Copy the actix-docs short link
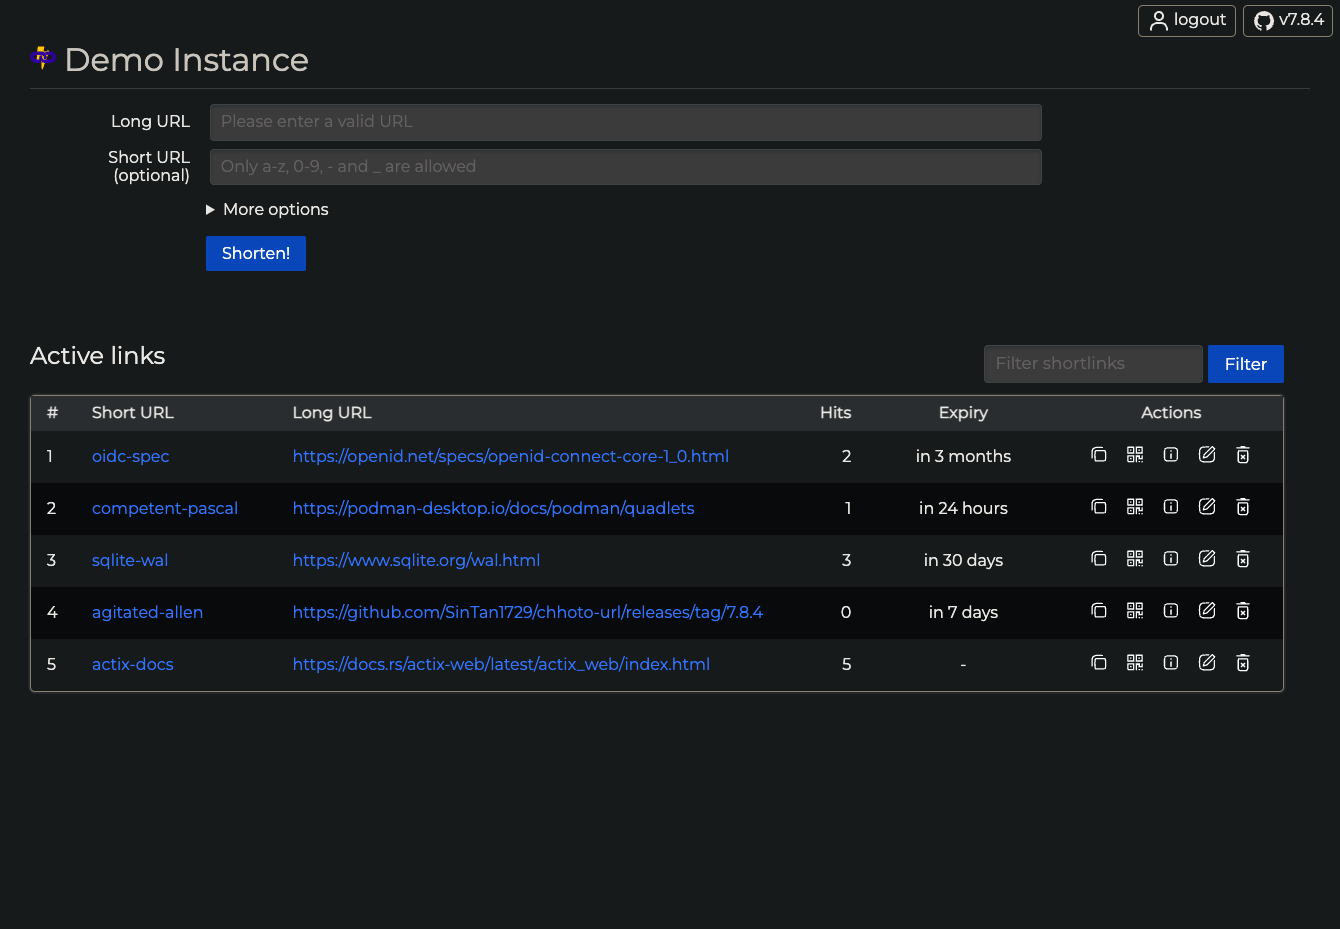The image size is (1340, 929). click(x=1098, y=663)
